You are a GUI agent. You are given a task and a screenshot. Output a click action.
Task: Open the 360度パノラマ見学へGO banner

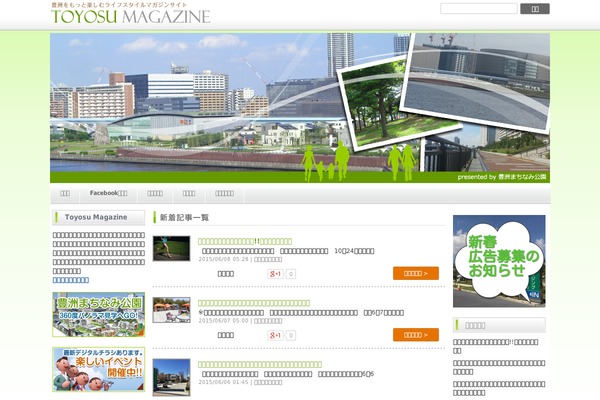99,315
